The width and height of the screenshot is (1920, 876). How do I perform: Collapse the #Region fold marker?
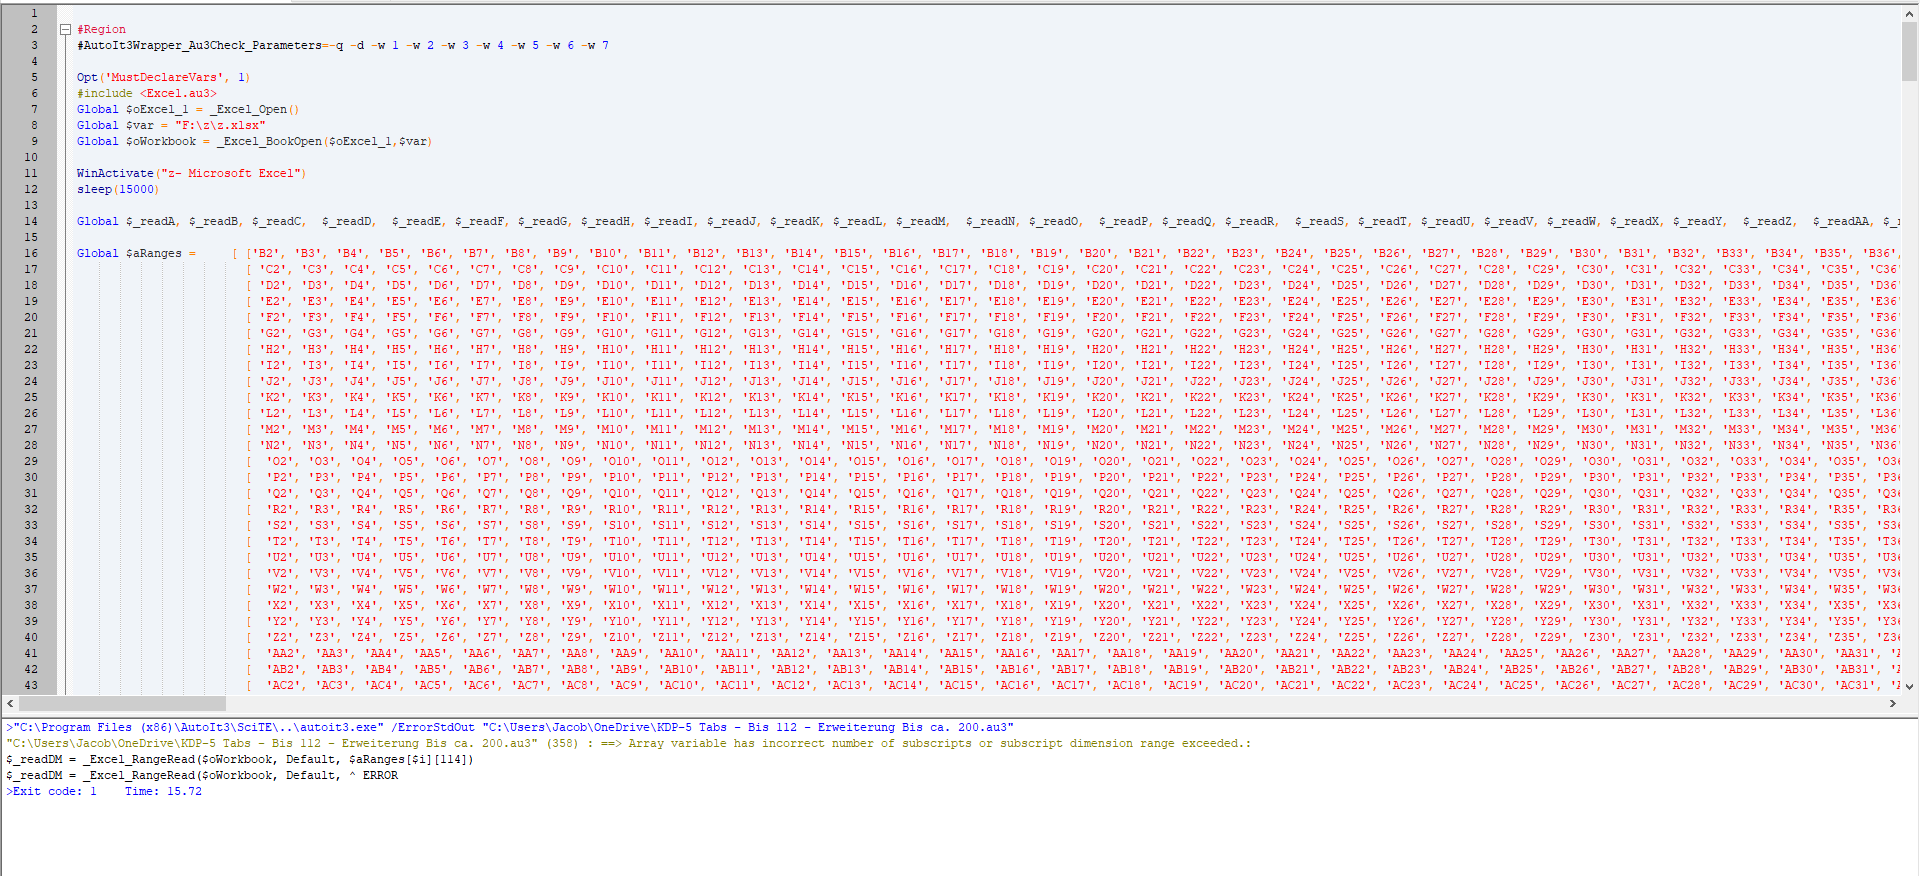click(65, 30)
